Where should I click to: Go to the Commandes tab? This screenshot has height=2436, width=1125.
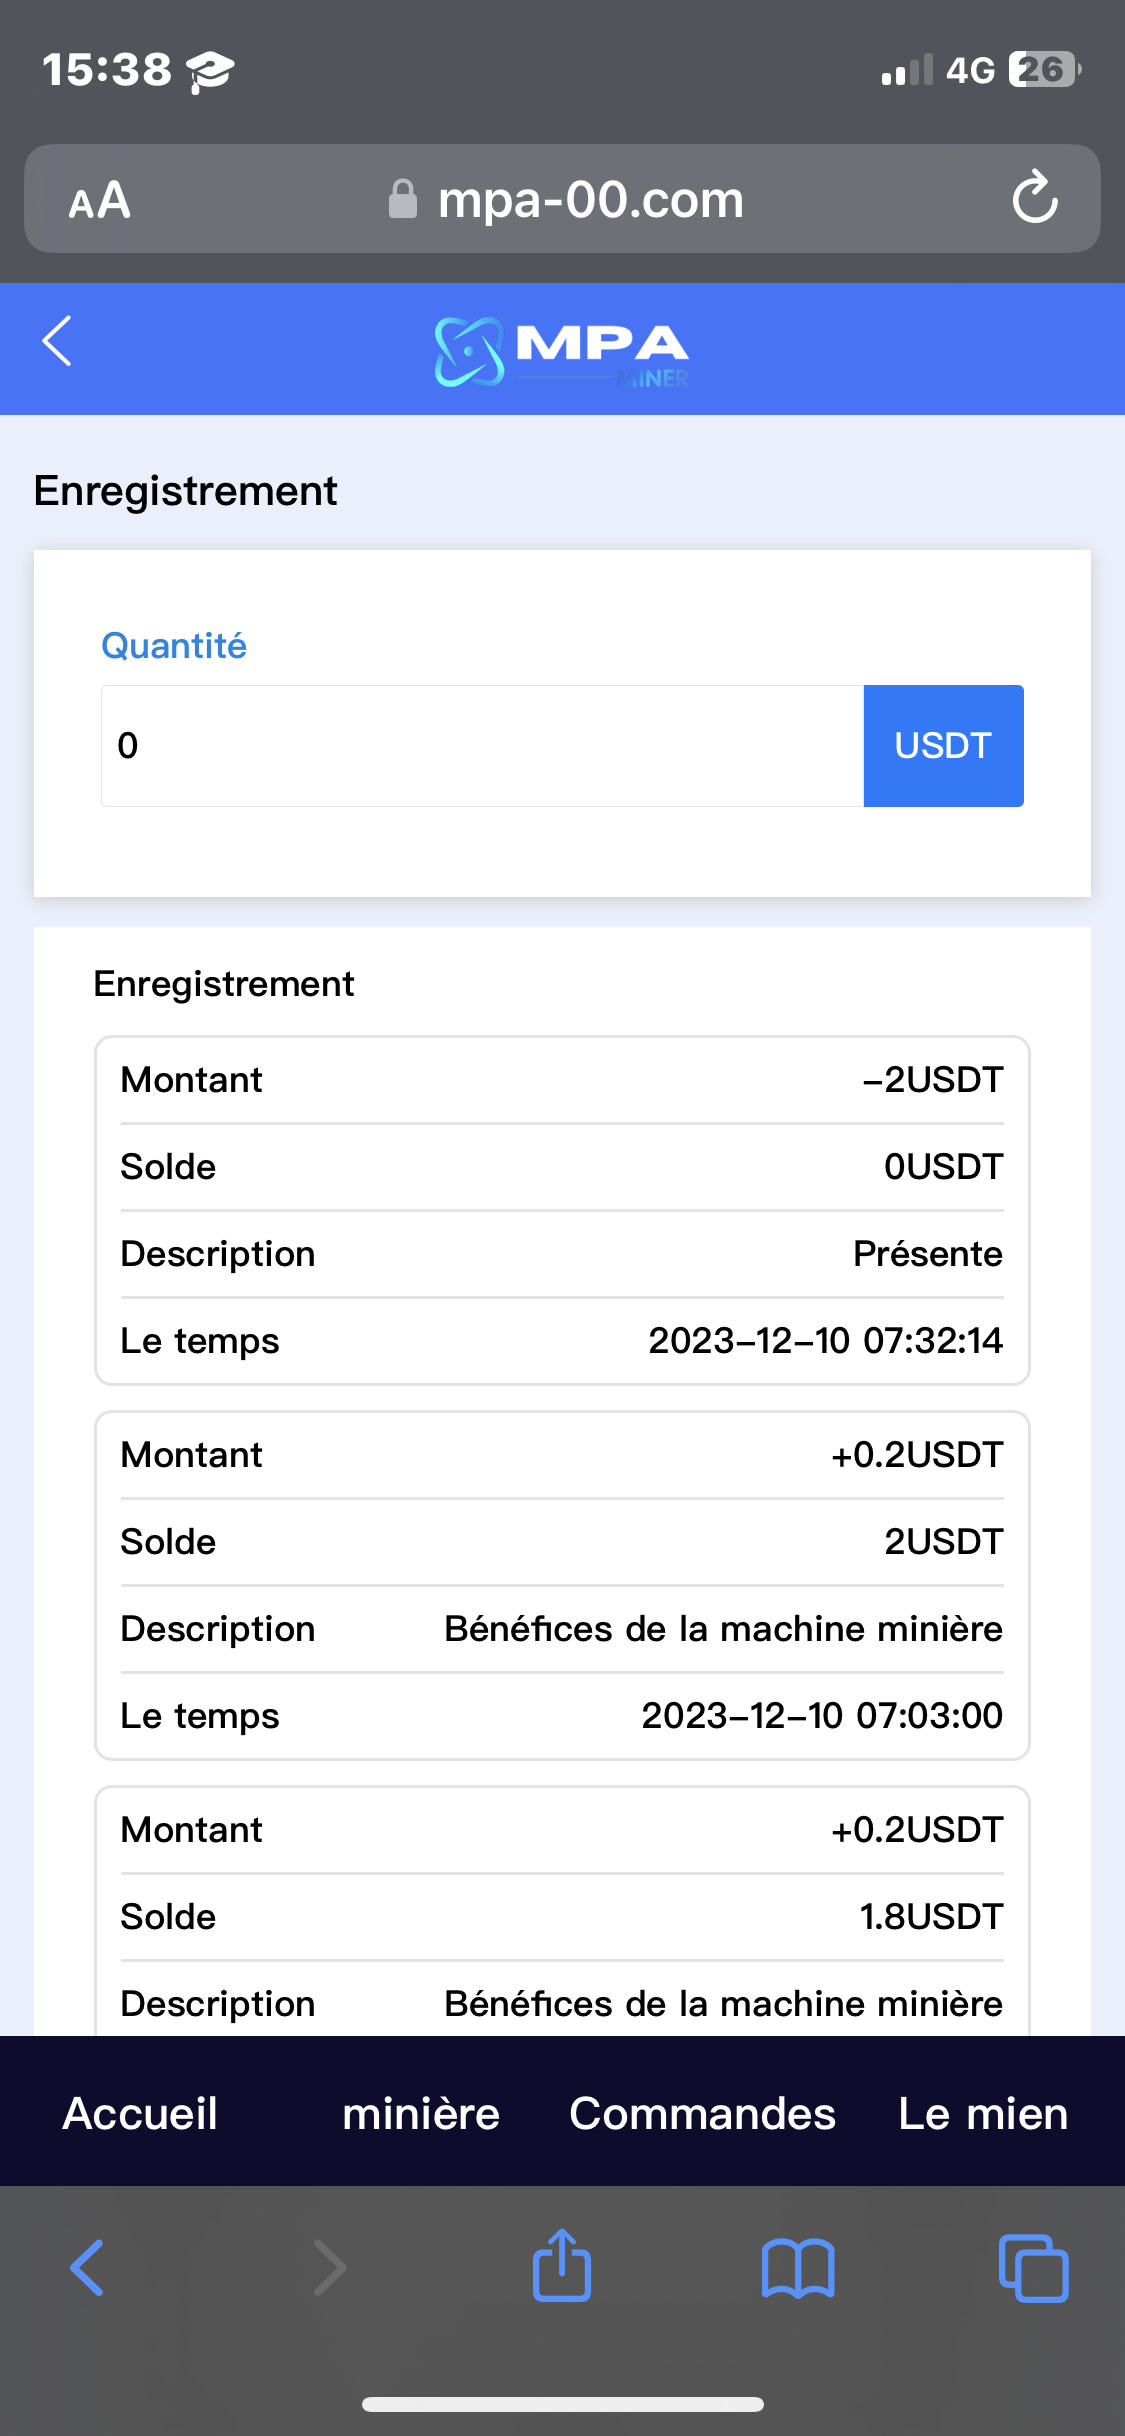[702, 2114]
